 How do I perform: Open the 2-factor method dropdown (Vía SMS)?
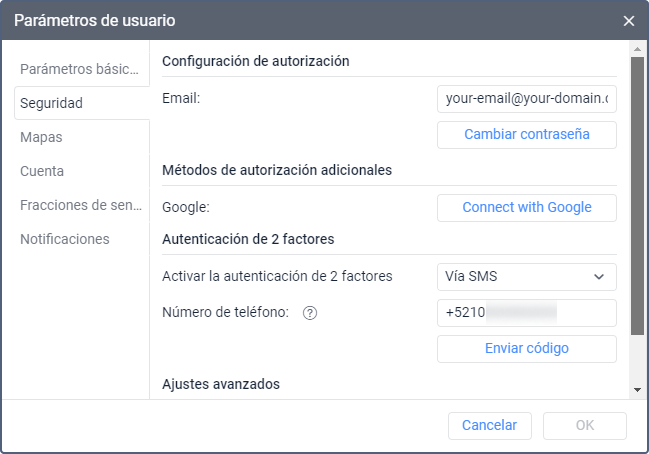click(526, 276)
